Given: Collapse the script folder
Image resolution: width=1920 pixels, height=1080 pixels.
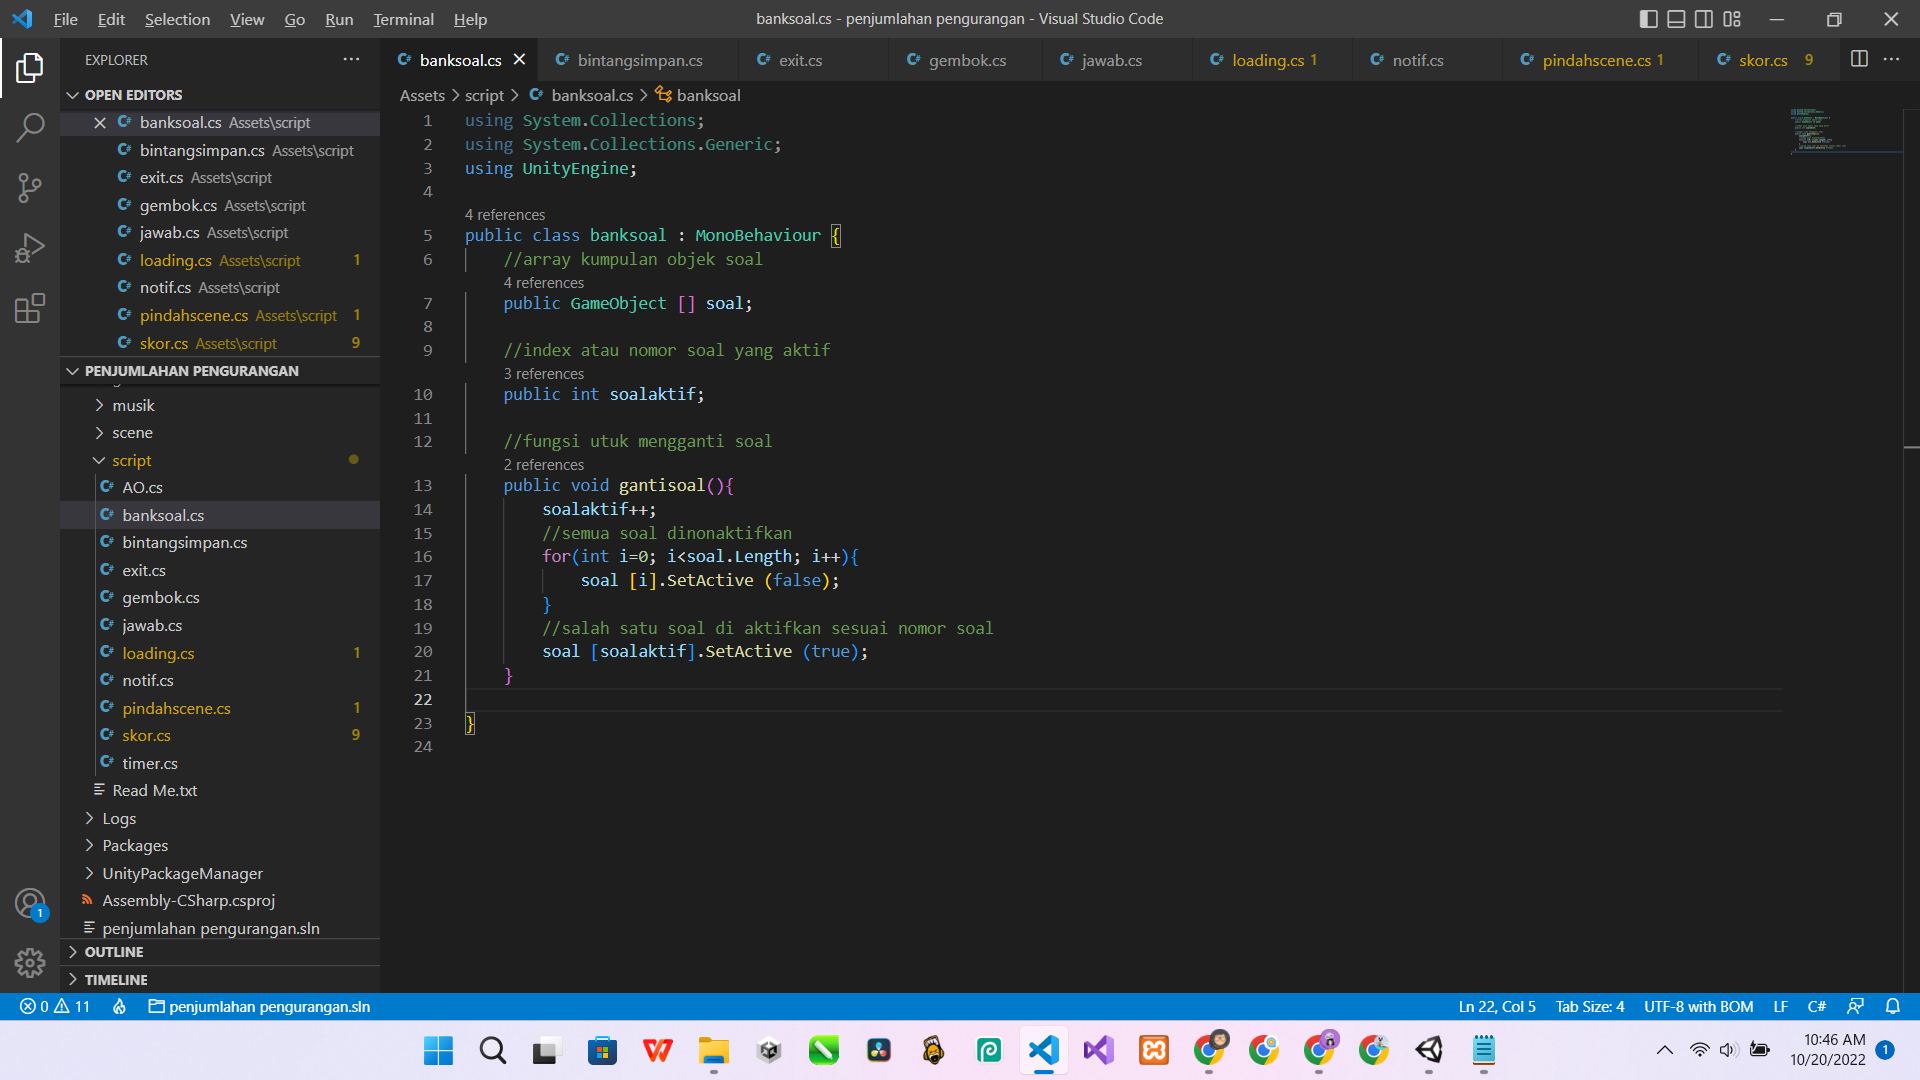Looking at the screenshot, I should coord(131,460).
